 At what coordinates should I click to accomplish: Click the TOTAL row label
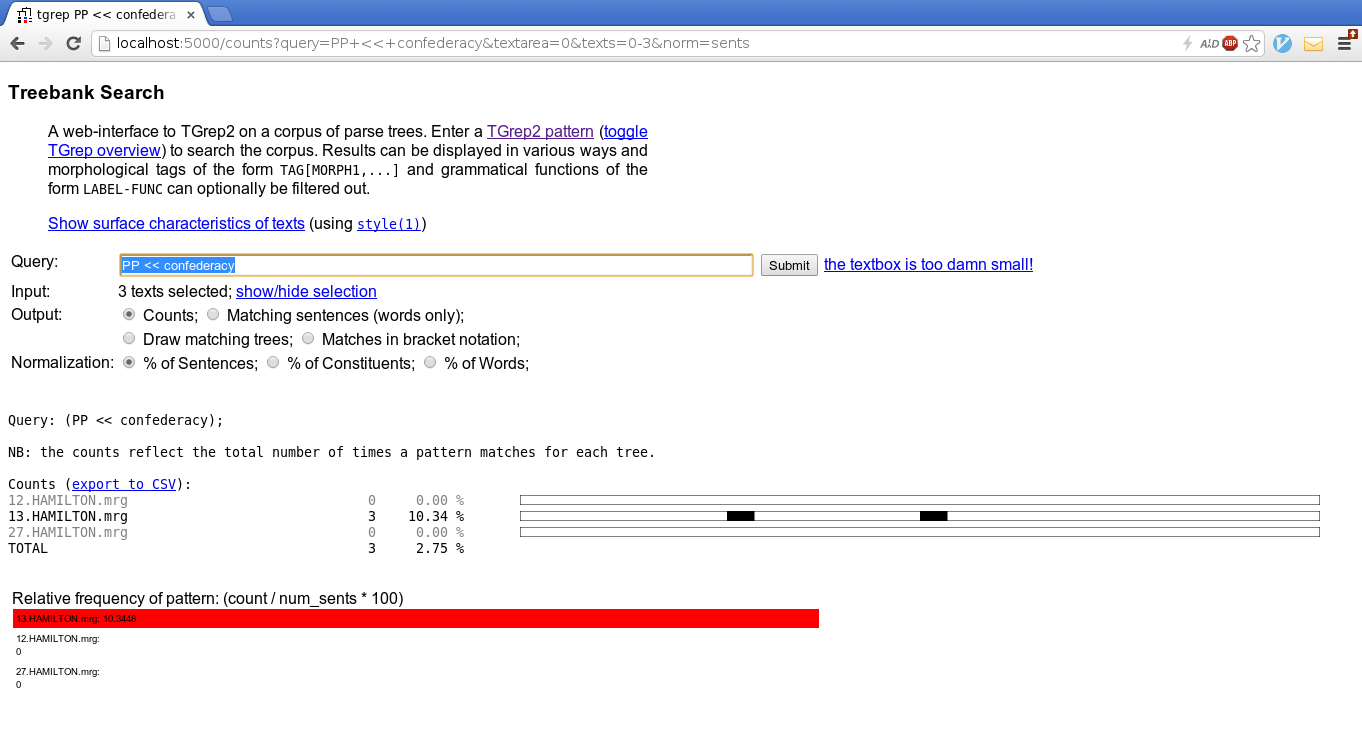click(28, 548)
